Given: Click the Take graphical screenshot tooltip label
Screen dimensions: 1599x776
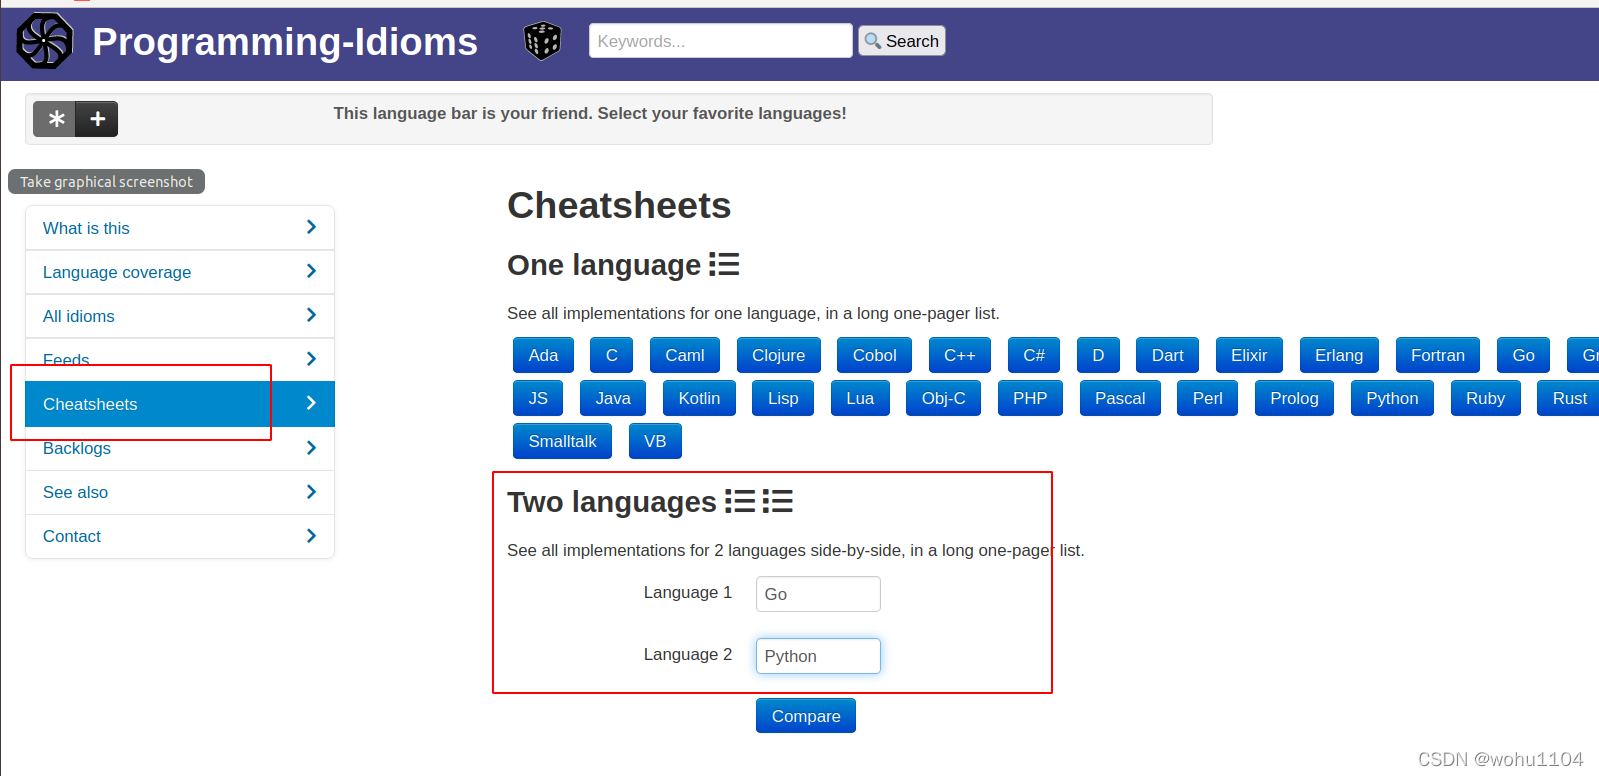Looking at the screenshot, I should (x=106, y=181).
